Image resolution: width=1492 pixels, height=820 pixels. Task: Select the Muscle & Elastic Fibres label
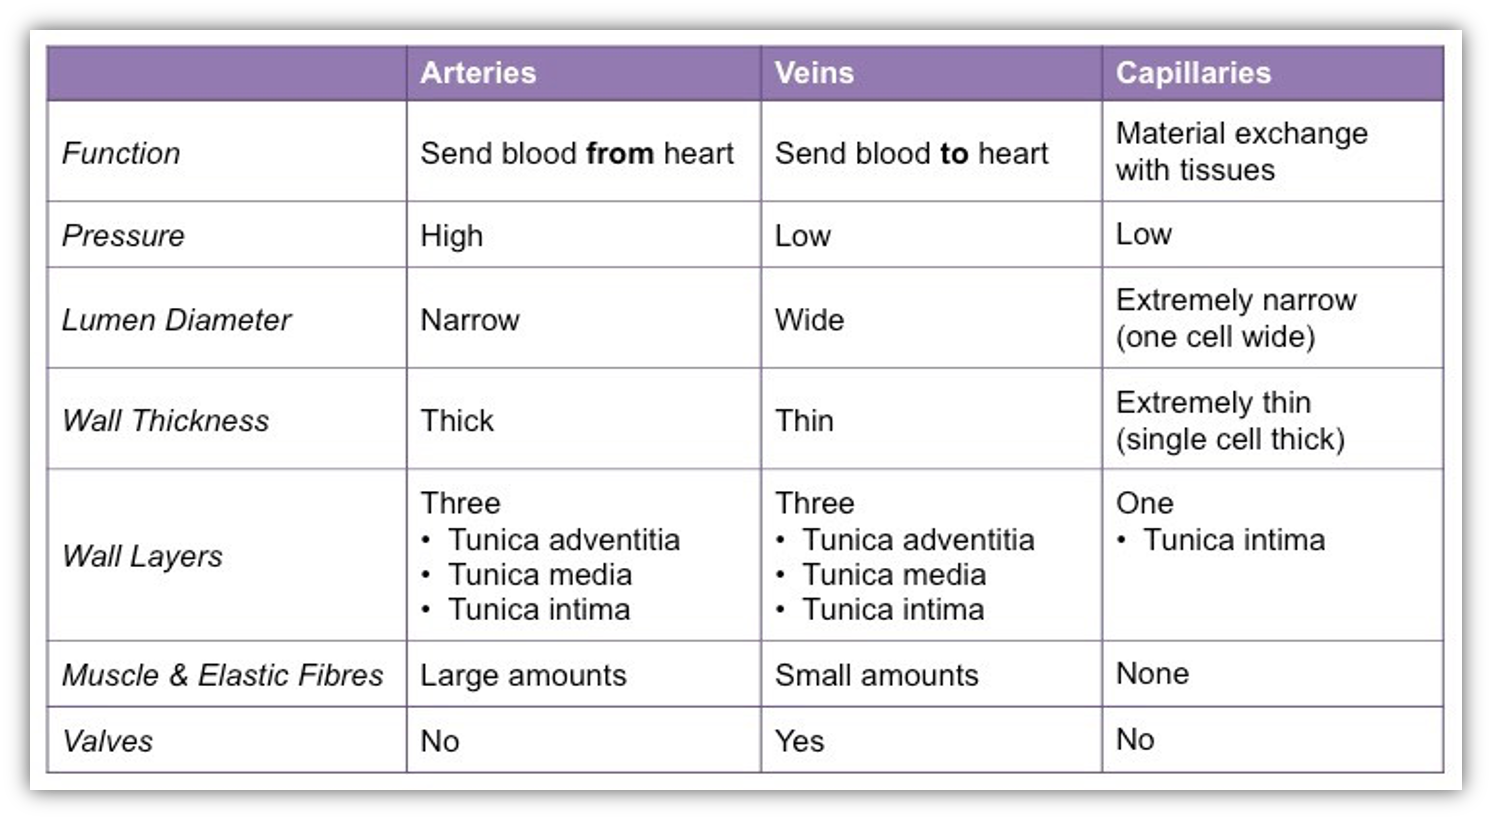(222, 675)
